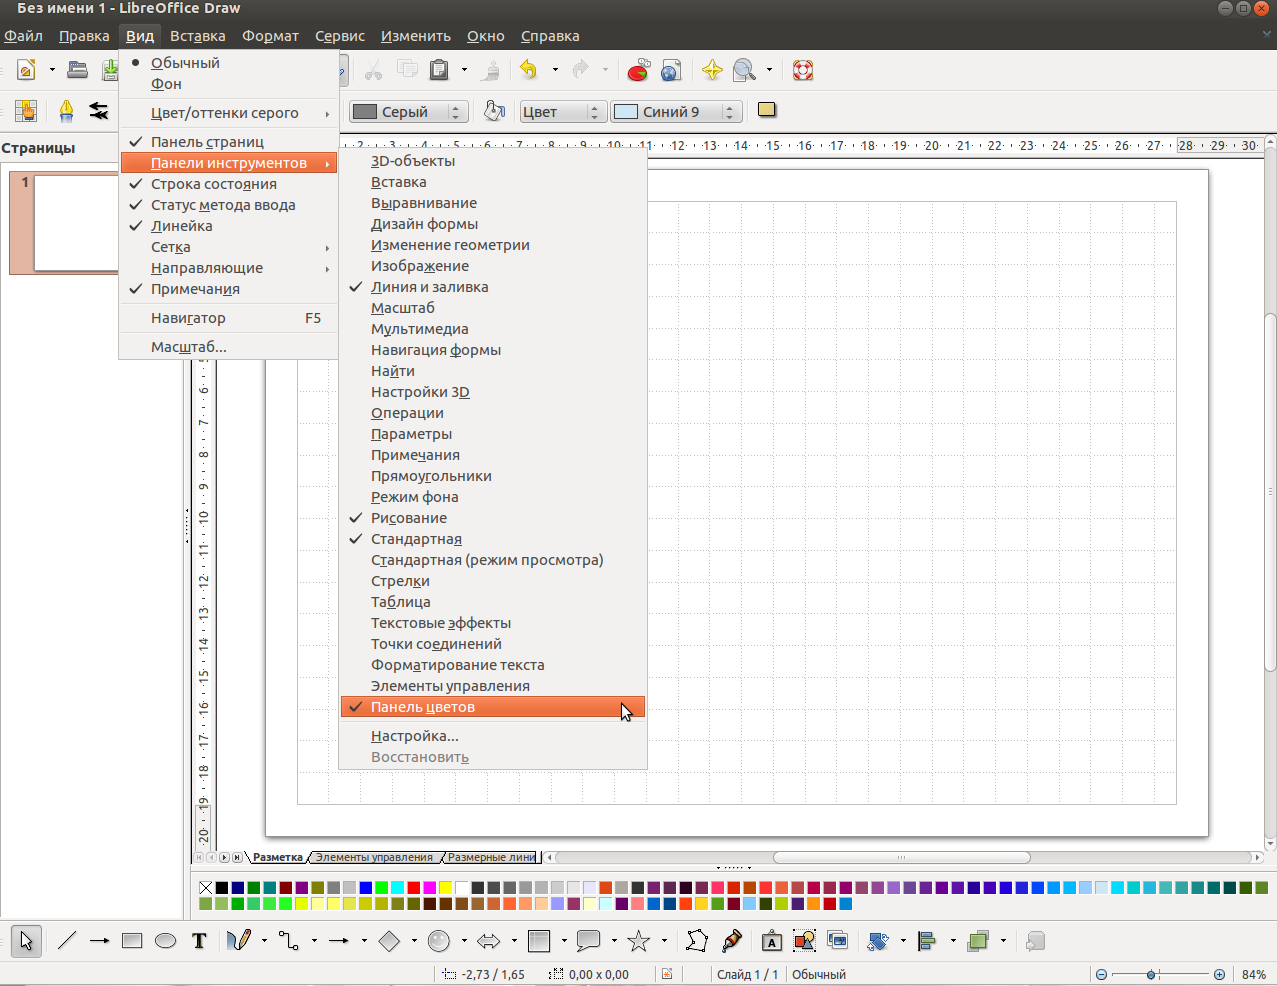Expand Направляющие submenu

click(229, 268)
